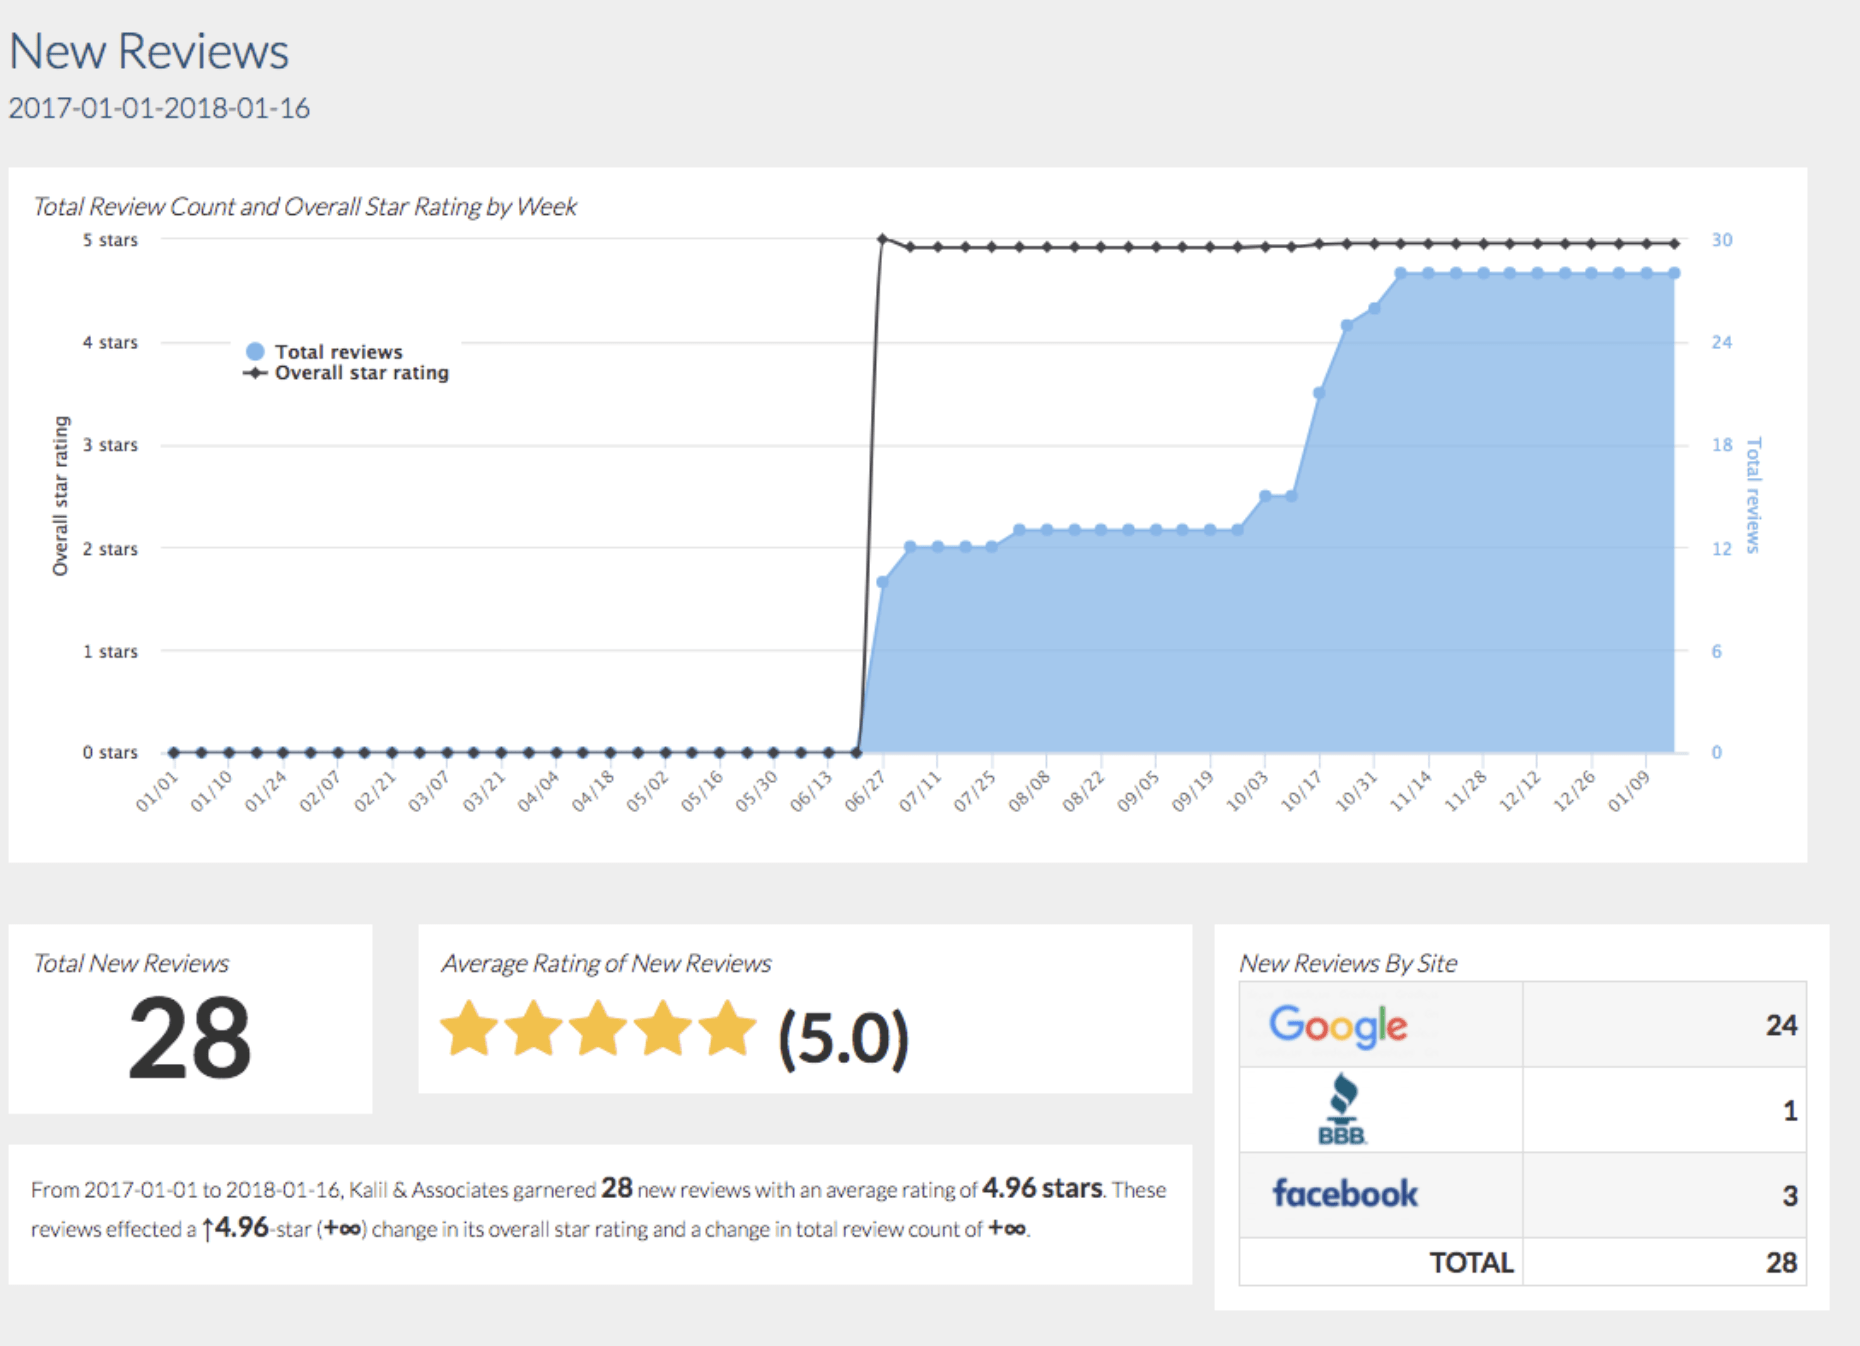The height and width of the screenshot is (1346, 1860).
Task: Click the Google logo in reviews table
Action: (1338, 1026)
